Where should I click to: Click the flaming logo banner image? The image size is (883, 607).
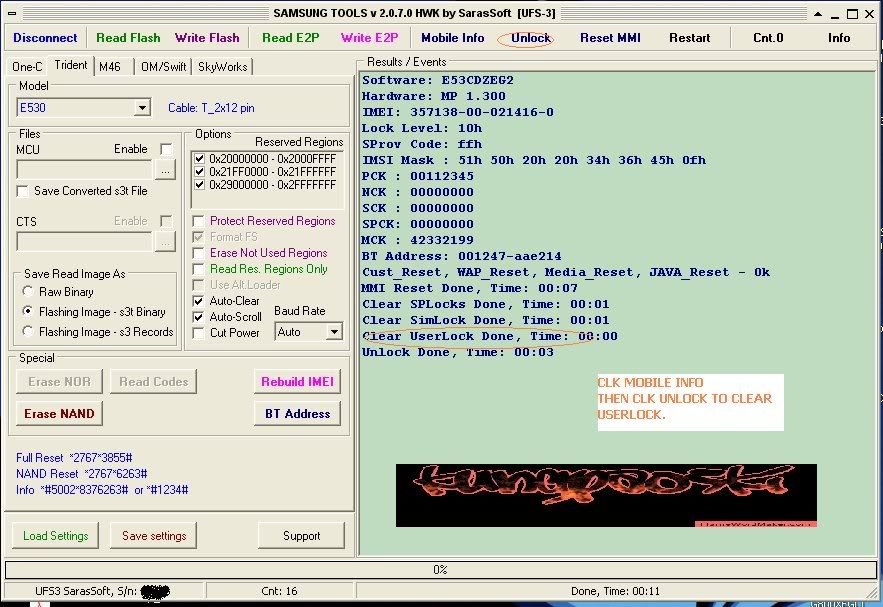(606, 496)
